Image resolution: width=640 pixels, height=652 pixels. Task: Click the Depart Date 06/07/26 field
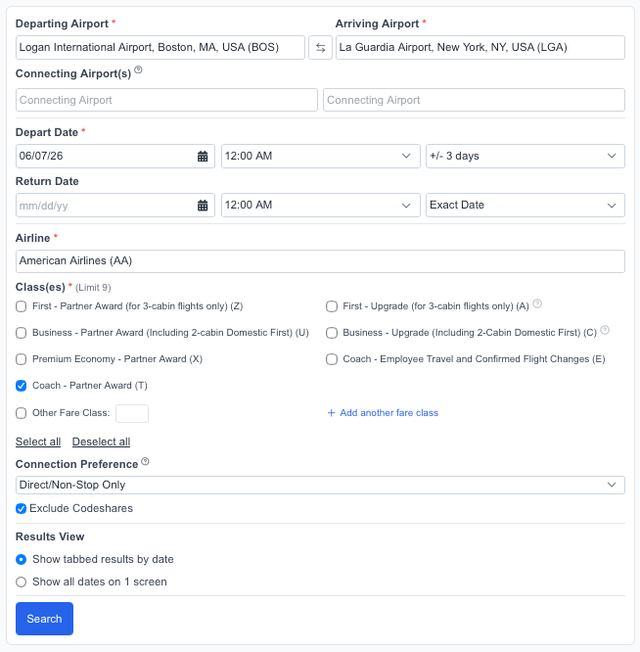click(115, 156)
